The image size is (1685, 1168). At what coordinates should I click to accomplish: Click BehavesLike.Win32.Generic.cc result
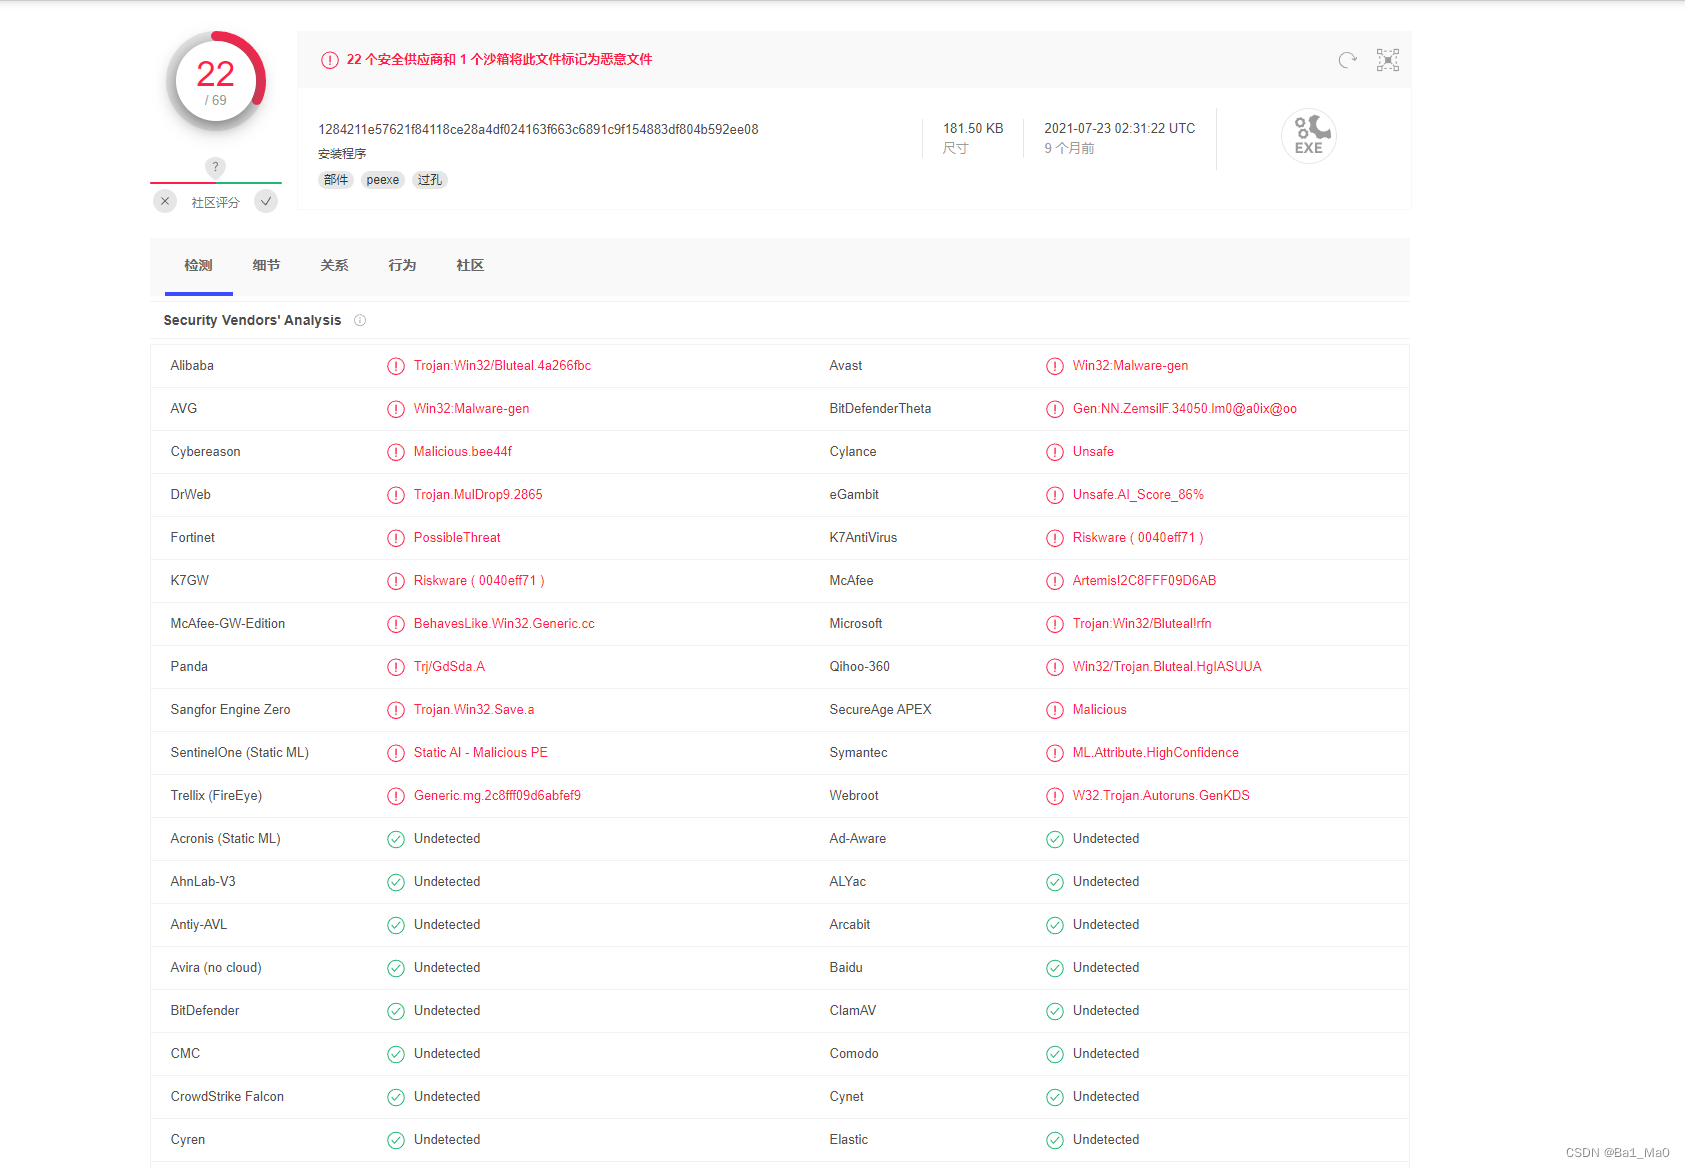(x=504, y=624)
